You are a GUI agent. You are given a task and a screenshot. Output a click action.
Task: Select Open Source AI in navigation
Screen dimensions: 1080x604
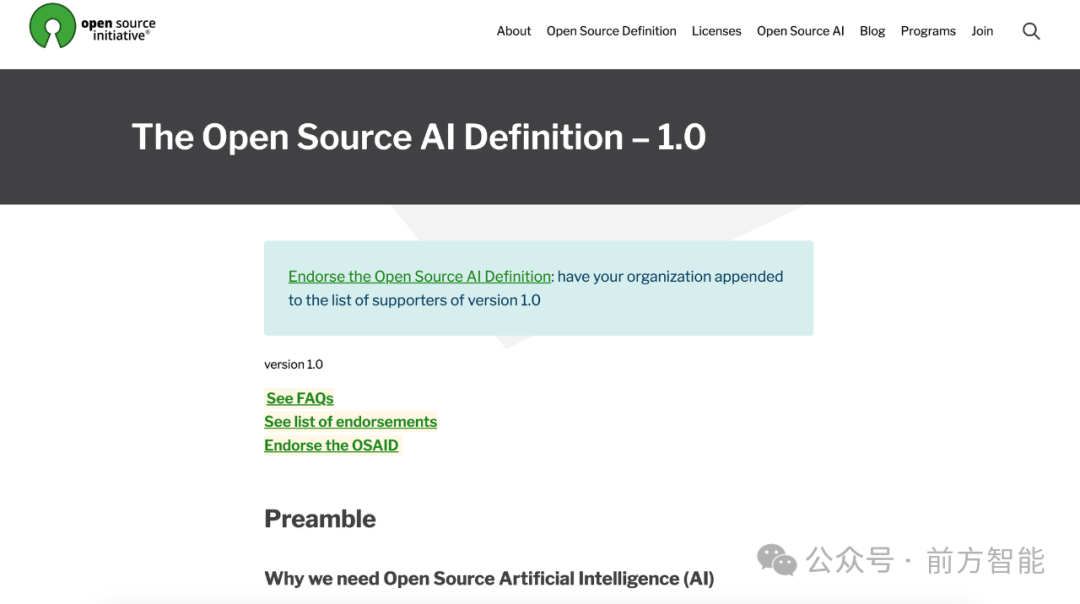[x=800, y=31]
